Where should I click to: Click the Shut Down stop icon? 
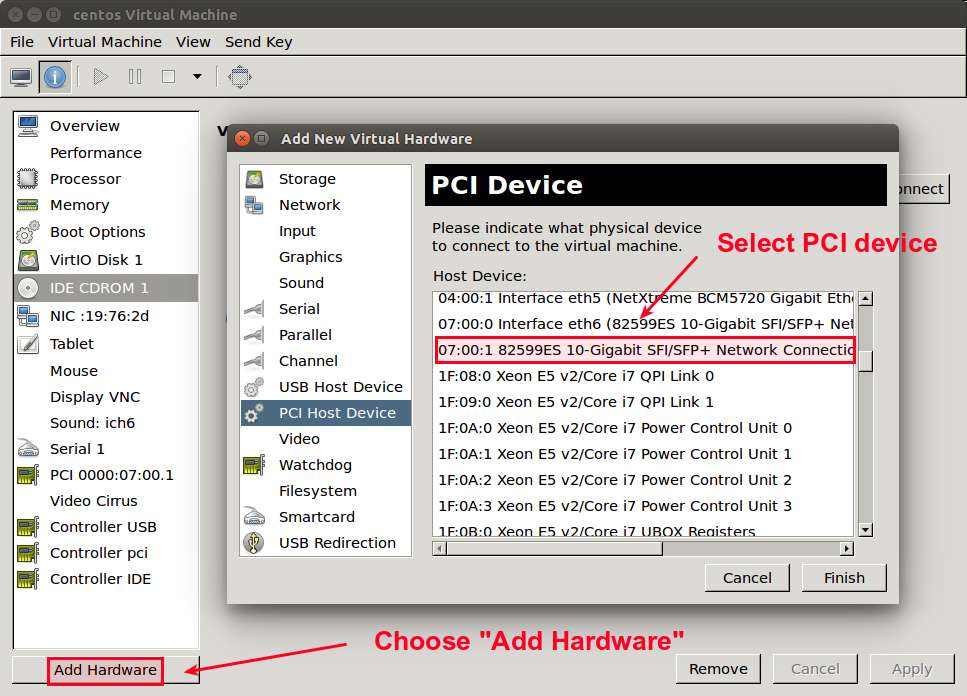coord(168,77)
